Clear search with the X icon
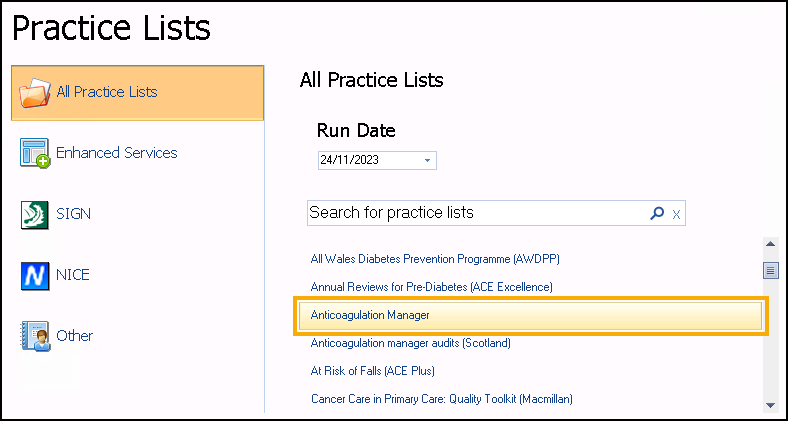Screen dimensions: 788x421 tap(676, 213)
